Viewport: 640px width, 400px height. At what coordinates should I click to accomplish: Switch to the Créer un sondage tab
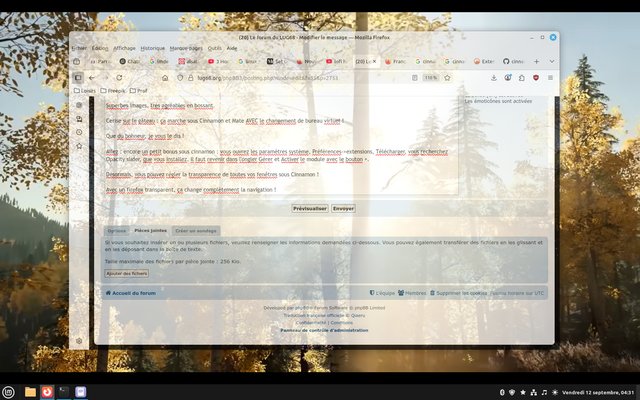pyautogui.click(x=193, y=230)
